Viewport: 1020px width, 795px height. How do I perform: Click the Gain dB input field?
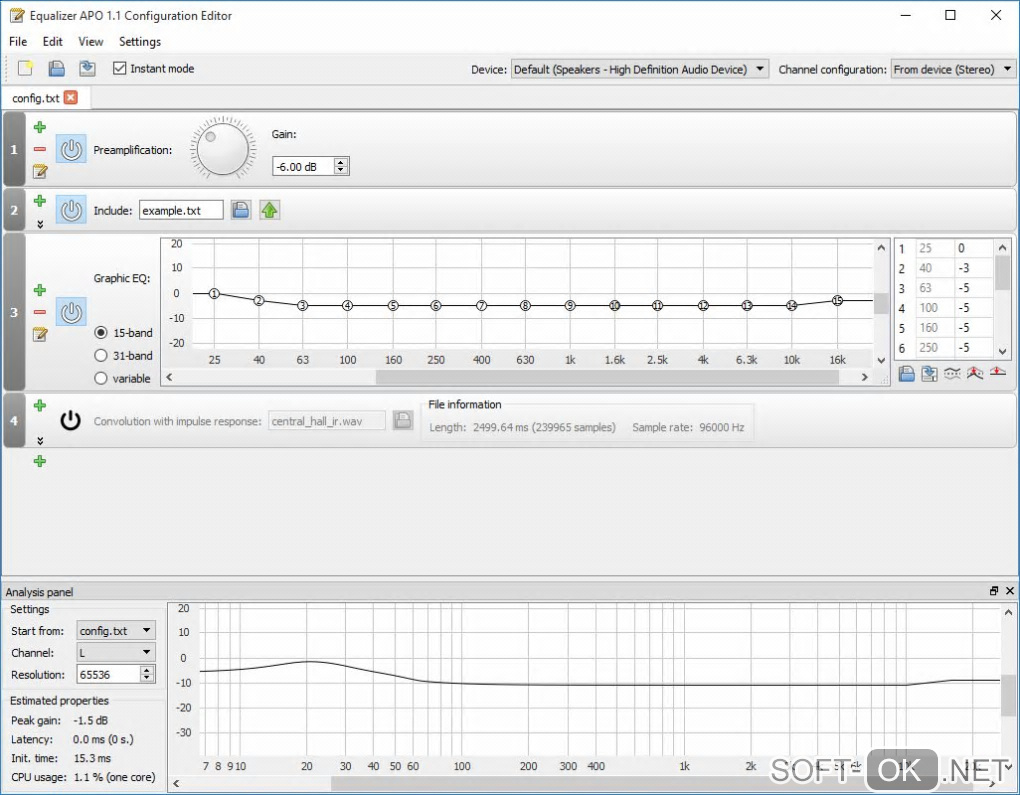point(304,167)
